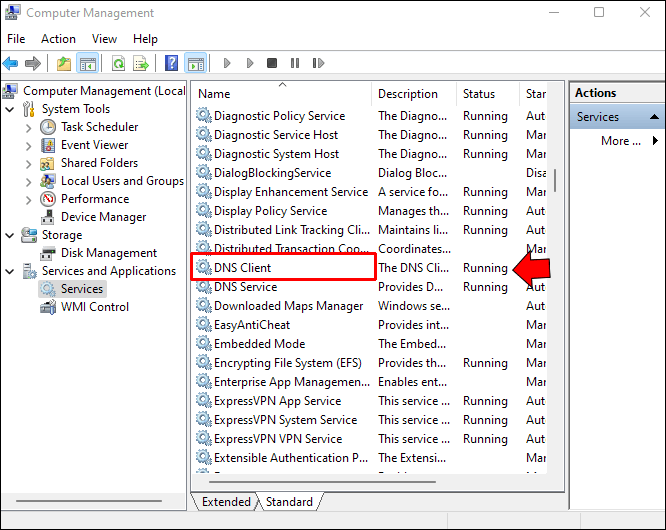
Task: Expand More Actions arrow in Actions pane
Action: pyautogui.click(x=655, y=141)
